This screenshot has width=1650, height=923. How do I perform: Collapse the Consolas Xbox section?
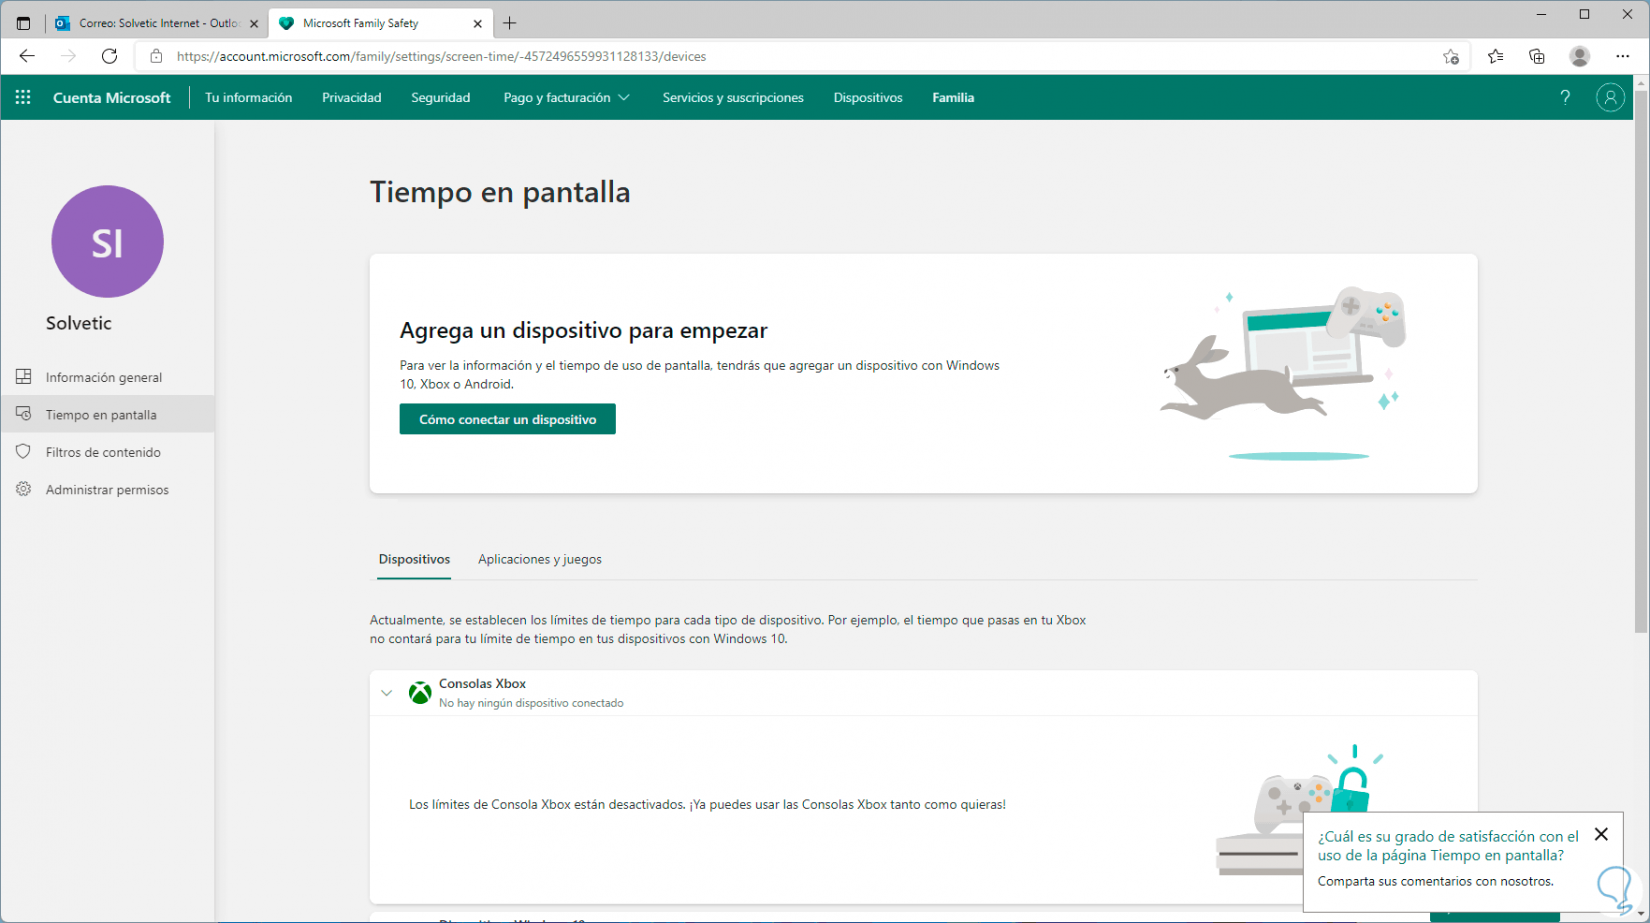pos(387,692)
